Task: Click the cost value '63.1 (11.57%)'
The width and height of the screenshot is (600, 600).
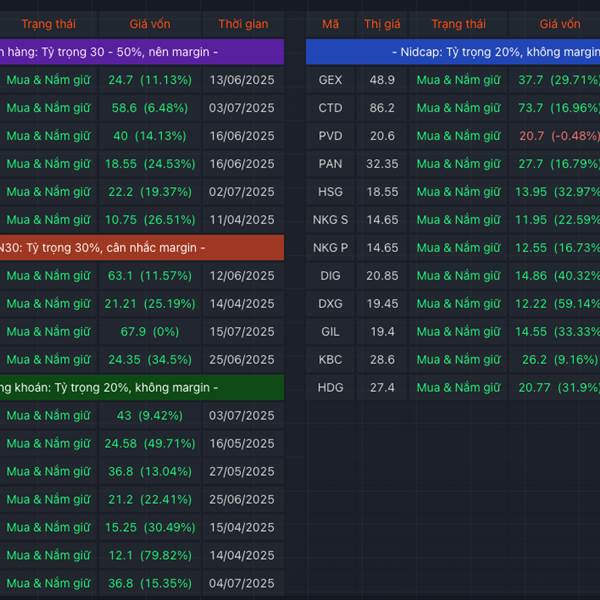Action: 150,276
